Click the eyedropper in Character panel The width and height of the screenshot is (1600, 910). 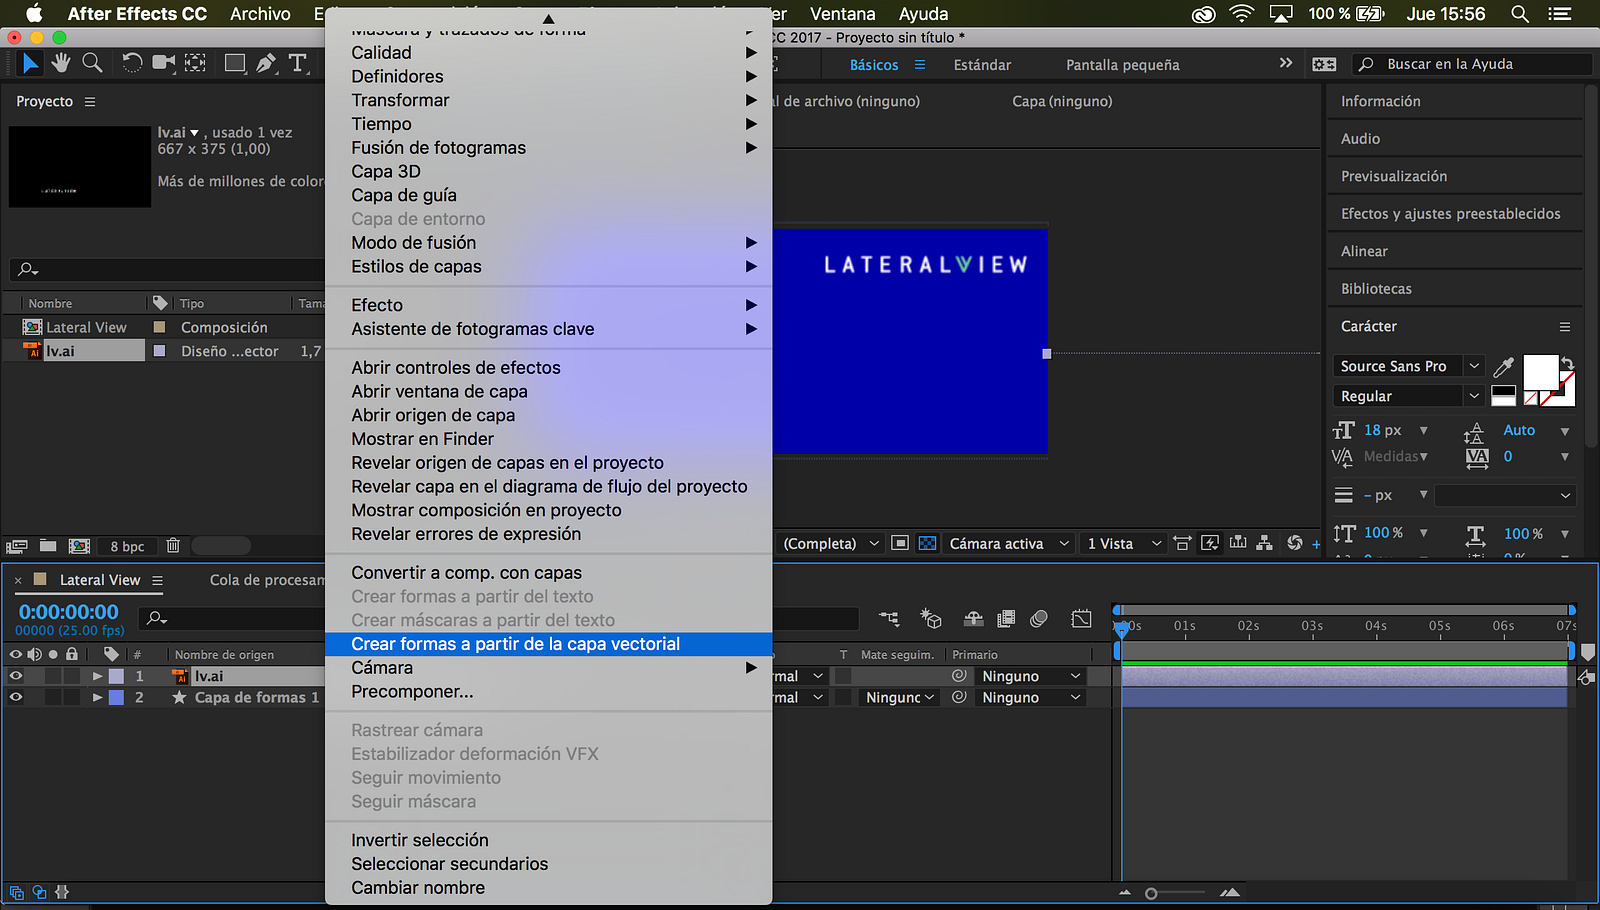point(1503,367)
